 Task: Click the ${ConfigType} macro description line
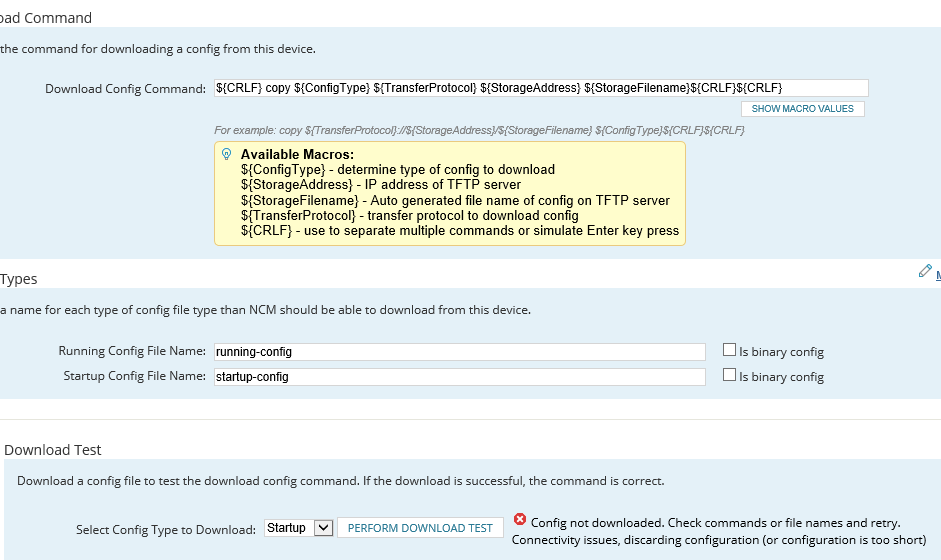pos(398,170)
